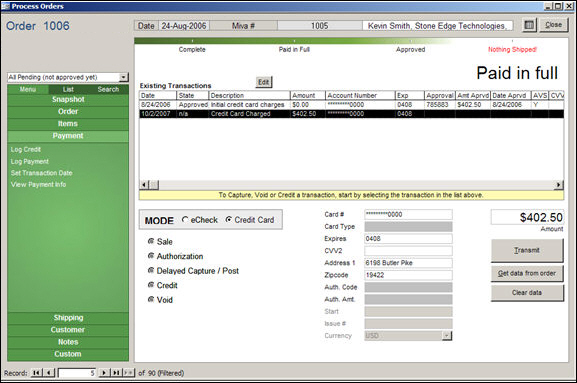This screenshot has height=383, width=577.
Task: Choose the Void transaction option
Action: point(151,299)
